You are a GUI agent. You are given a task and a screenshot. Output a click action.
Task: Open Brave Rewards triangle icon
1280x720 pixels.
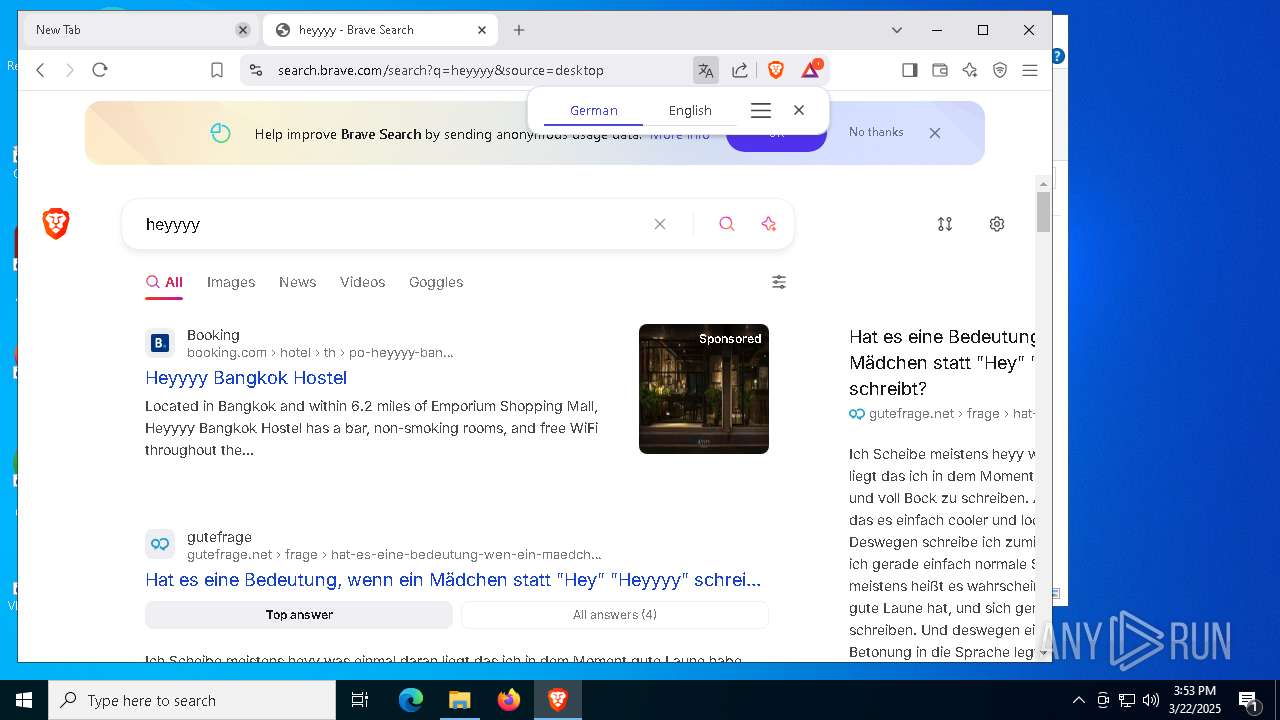[x=811, y=69]
